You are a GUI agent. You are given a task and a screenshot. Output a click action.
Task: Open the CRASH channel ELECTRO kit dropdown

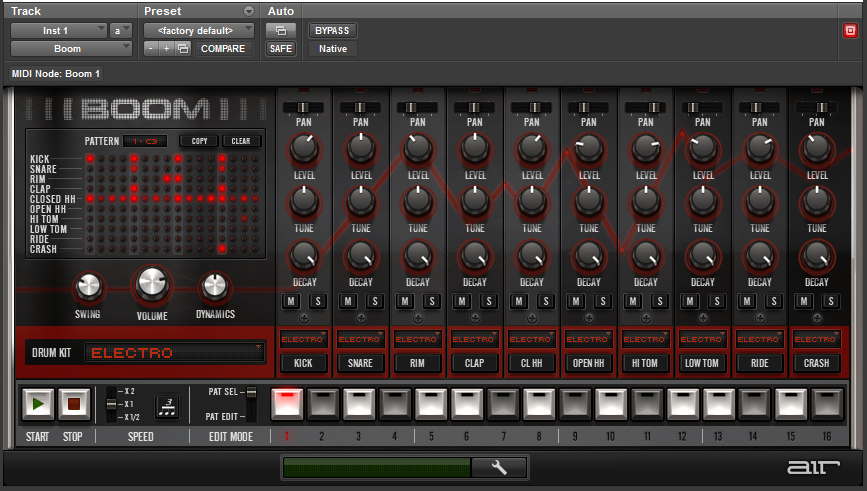816,339
